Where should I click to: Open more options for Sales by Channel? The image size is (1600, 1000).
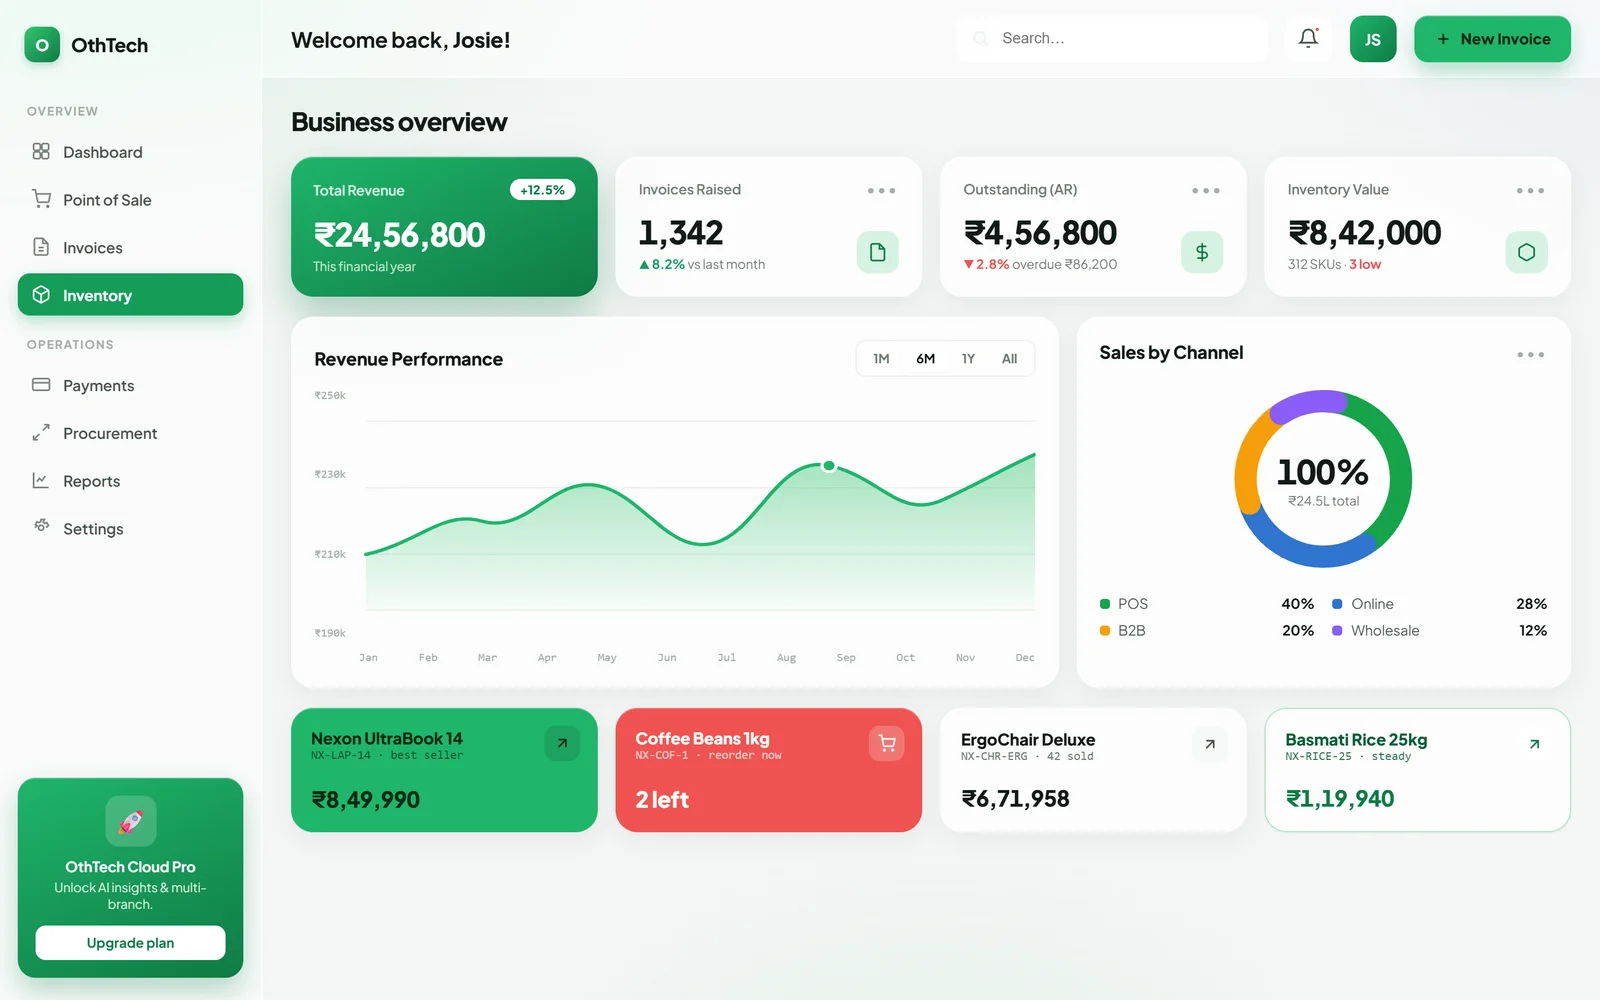1530,355
